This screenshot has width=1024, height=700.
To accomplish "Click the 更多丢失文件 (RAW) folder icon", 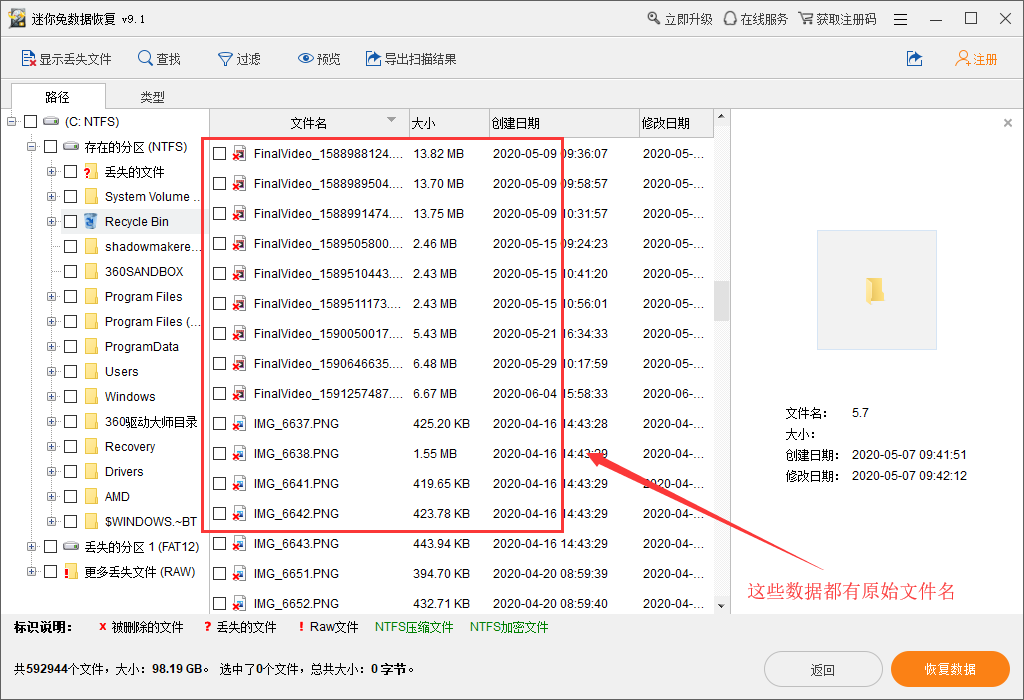I will click(x=71, y=572).
